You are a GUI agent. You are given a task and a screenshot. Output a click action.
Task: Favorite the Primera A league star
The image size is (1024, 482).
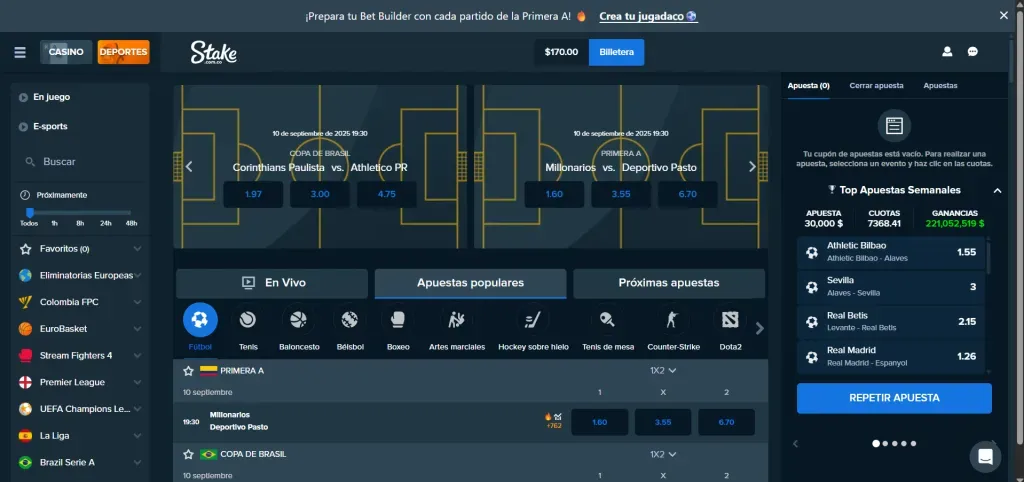pyautogui.click(x=188, y=370)
